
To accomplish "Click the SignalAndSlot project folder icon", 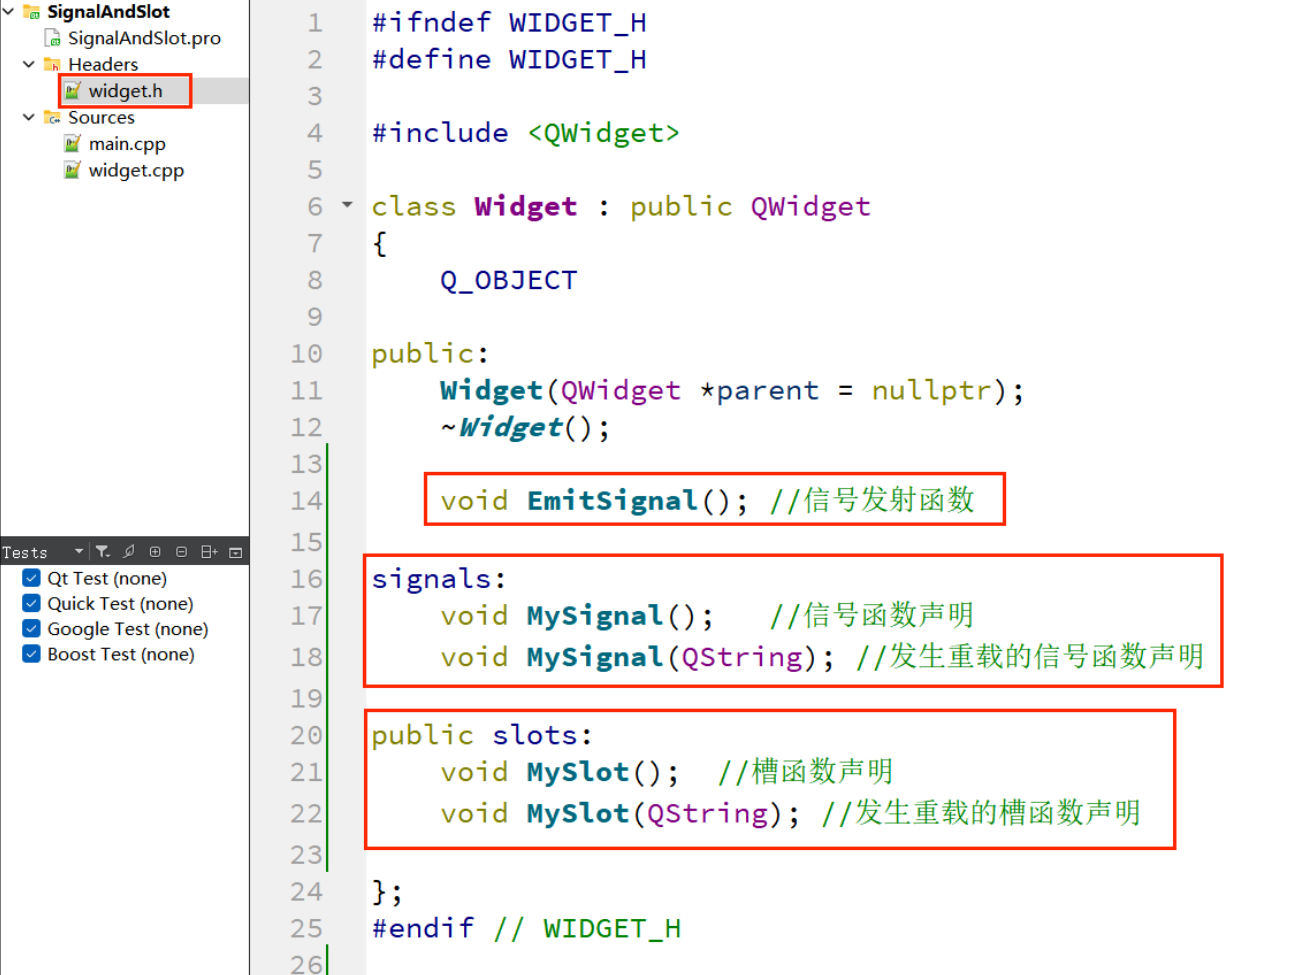I will [x=32, y=12].
